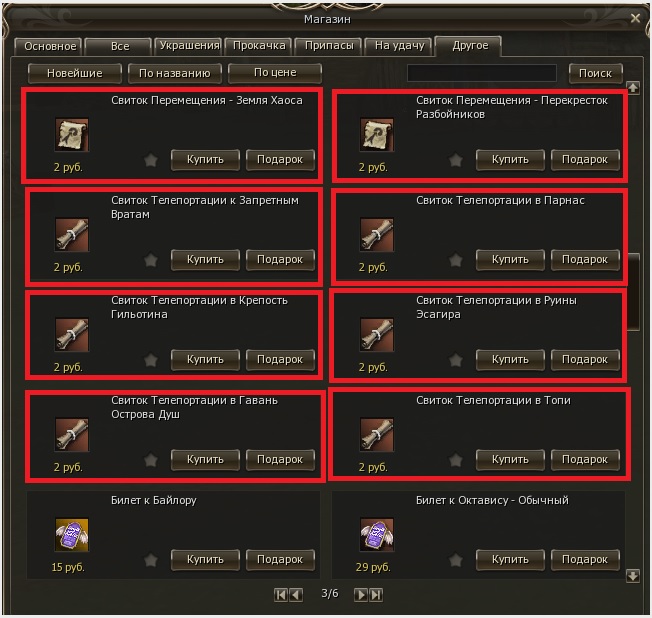Viewport: 652px width, 618px height.
Task: Switch to the Украшения tab
Action: pos(189,46)
